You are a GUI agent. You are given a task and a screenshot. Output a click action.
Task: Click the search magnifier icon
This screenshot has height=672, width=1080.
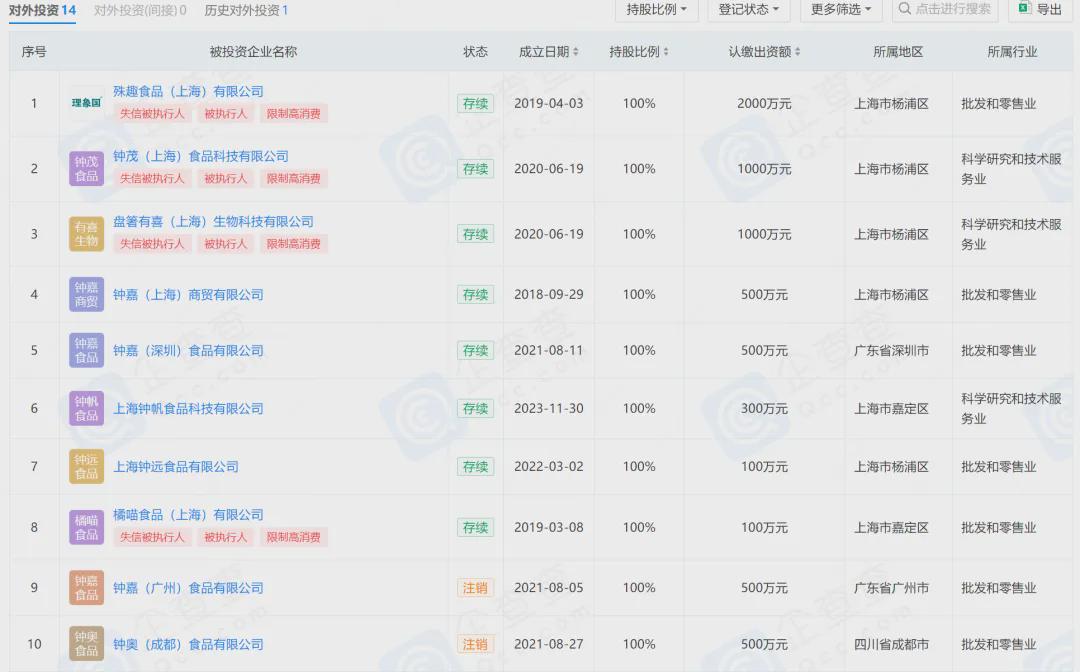(905, 8)
